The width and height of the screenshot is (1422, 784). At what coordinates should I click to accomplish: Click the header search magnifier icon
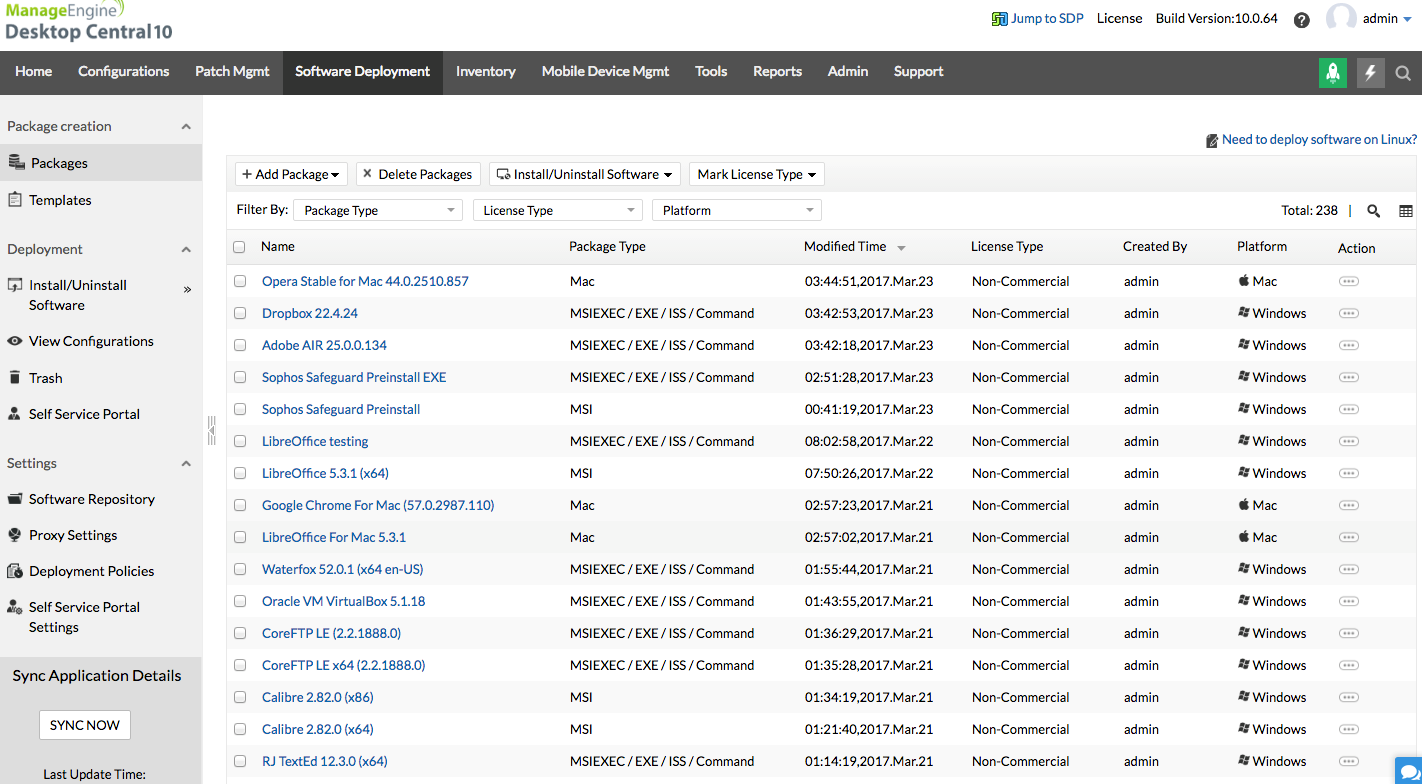pos(1403,73)
